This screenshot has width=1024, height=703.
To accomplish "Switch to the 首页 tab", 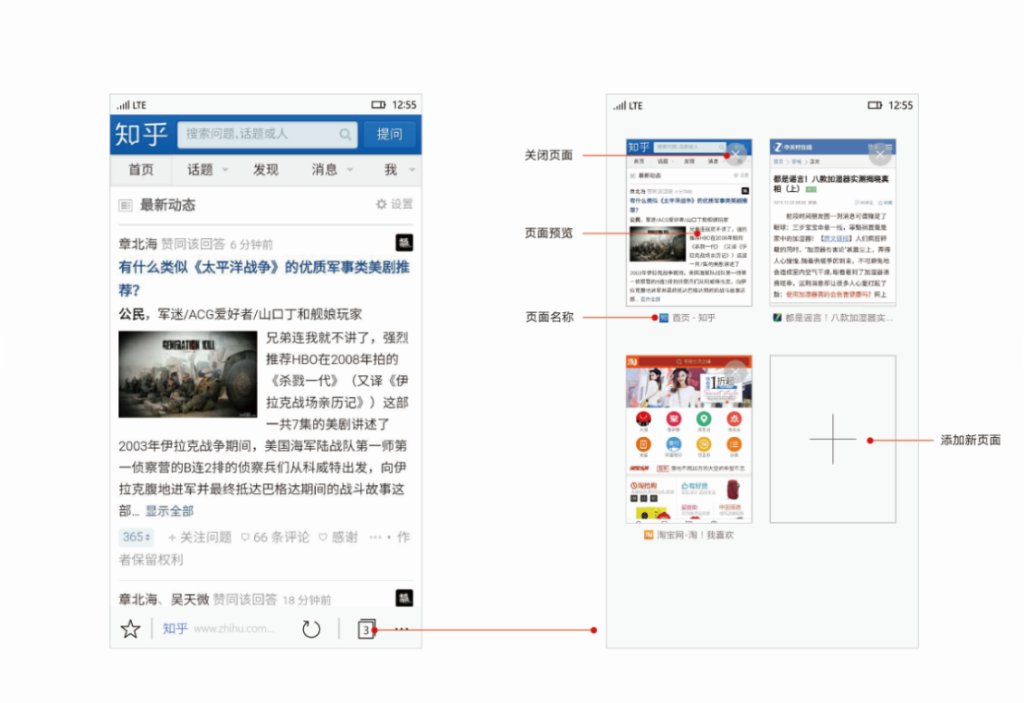I will 141,170.
